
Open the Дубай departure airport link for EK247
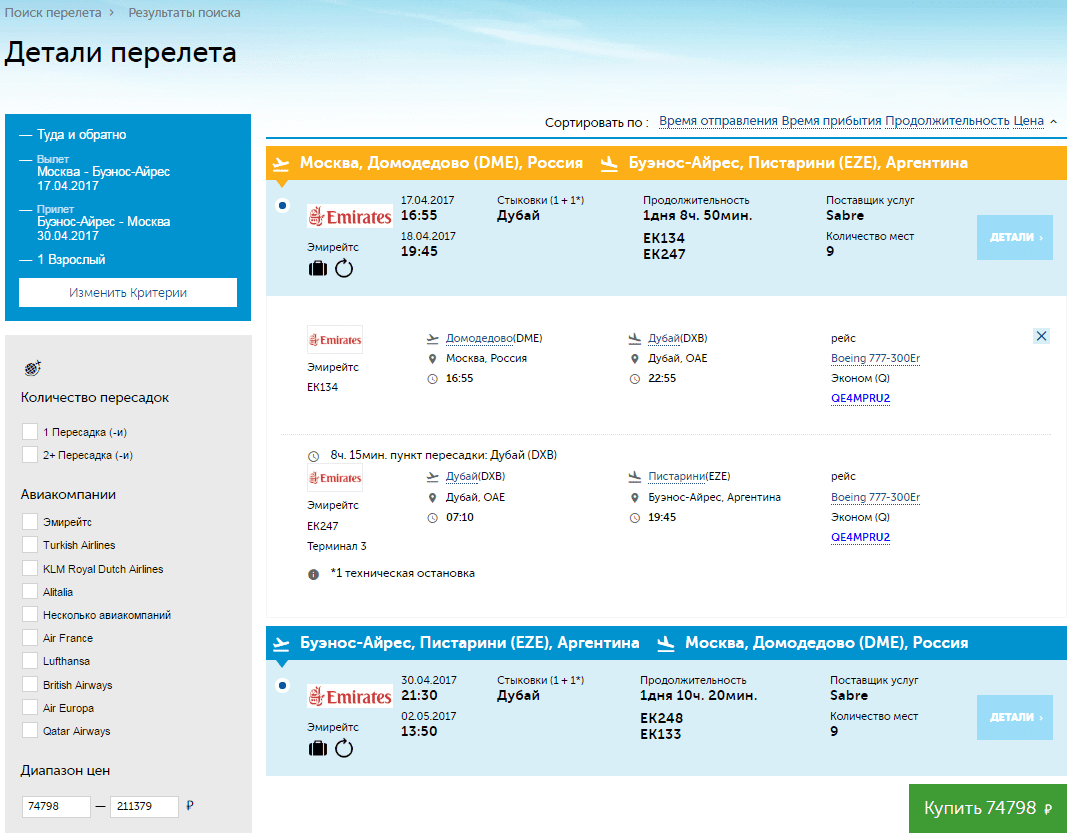[461, 476]
